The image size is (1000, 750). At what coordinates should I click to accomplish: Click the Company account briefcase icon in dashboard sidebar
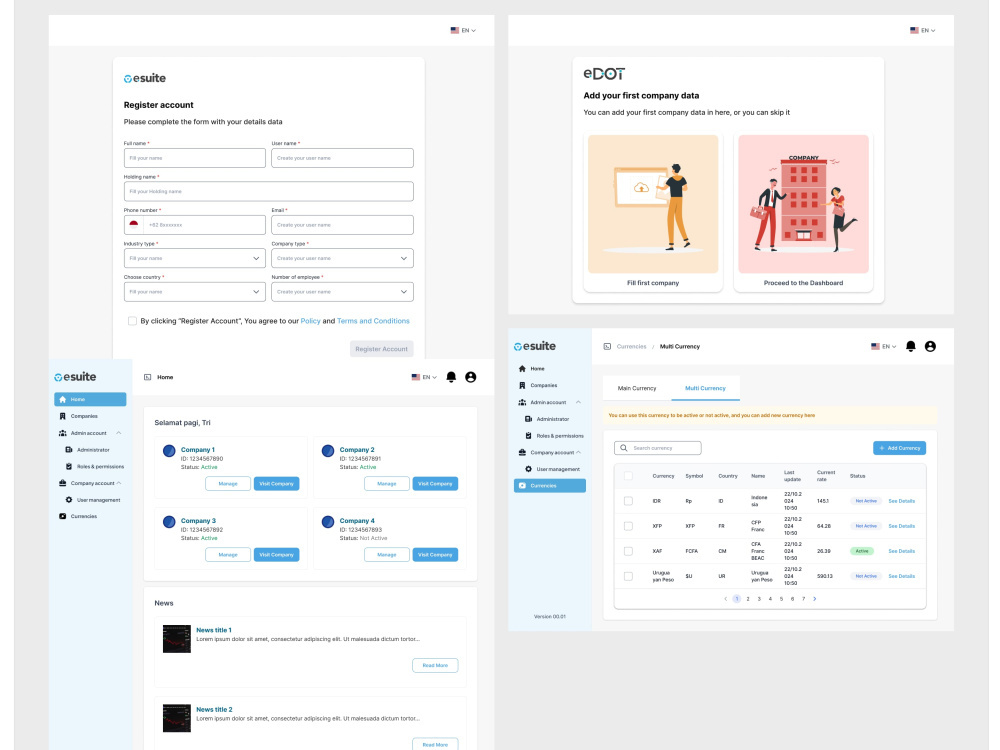click(62, 483)
